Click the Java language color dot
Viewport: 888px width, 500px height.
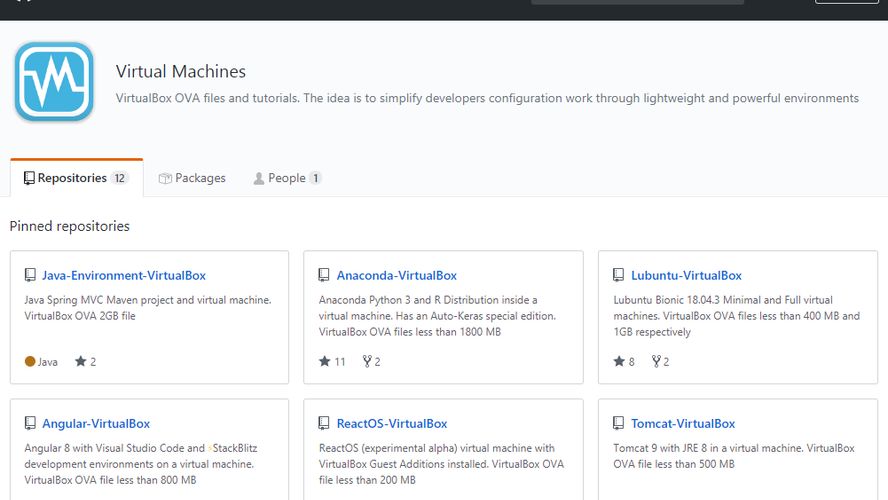click(30, 362)
